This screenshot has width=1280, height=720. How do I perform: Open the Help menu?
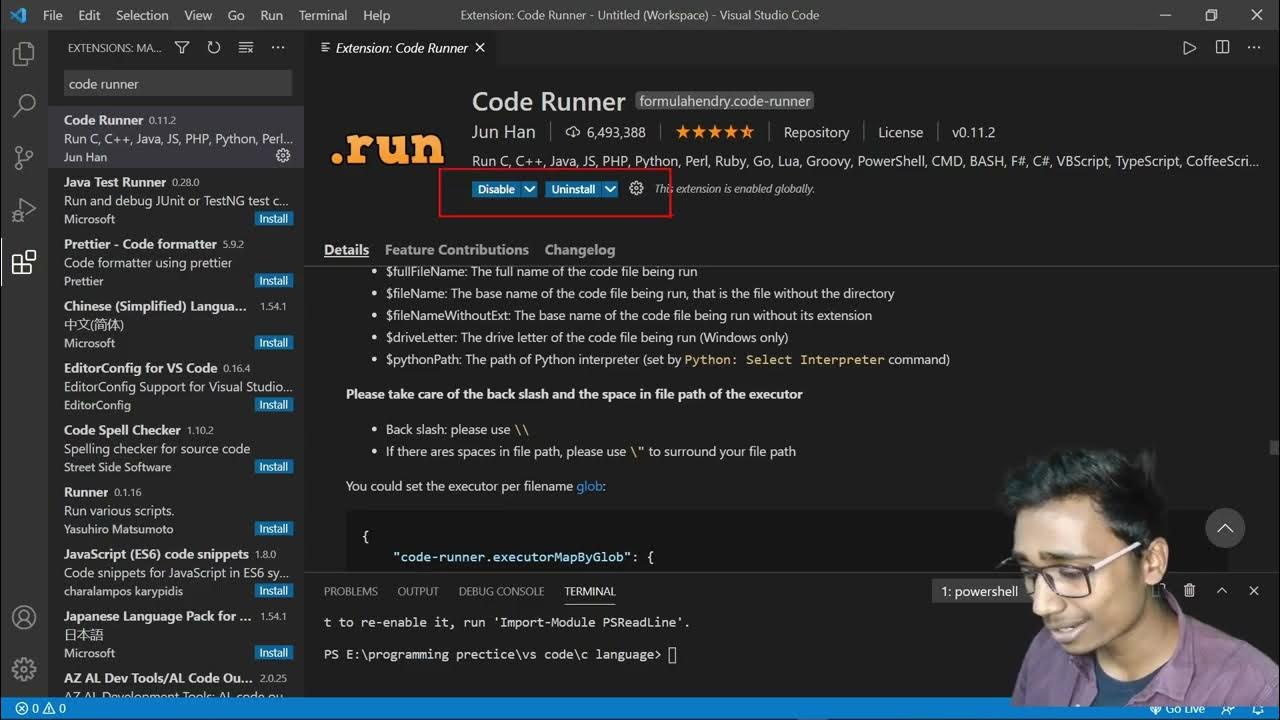coord(376,15)
